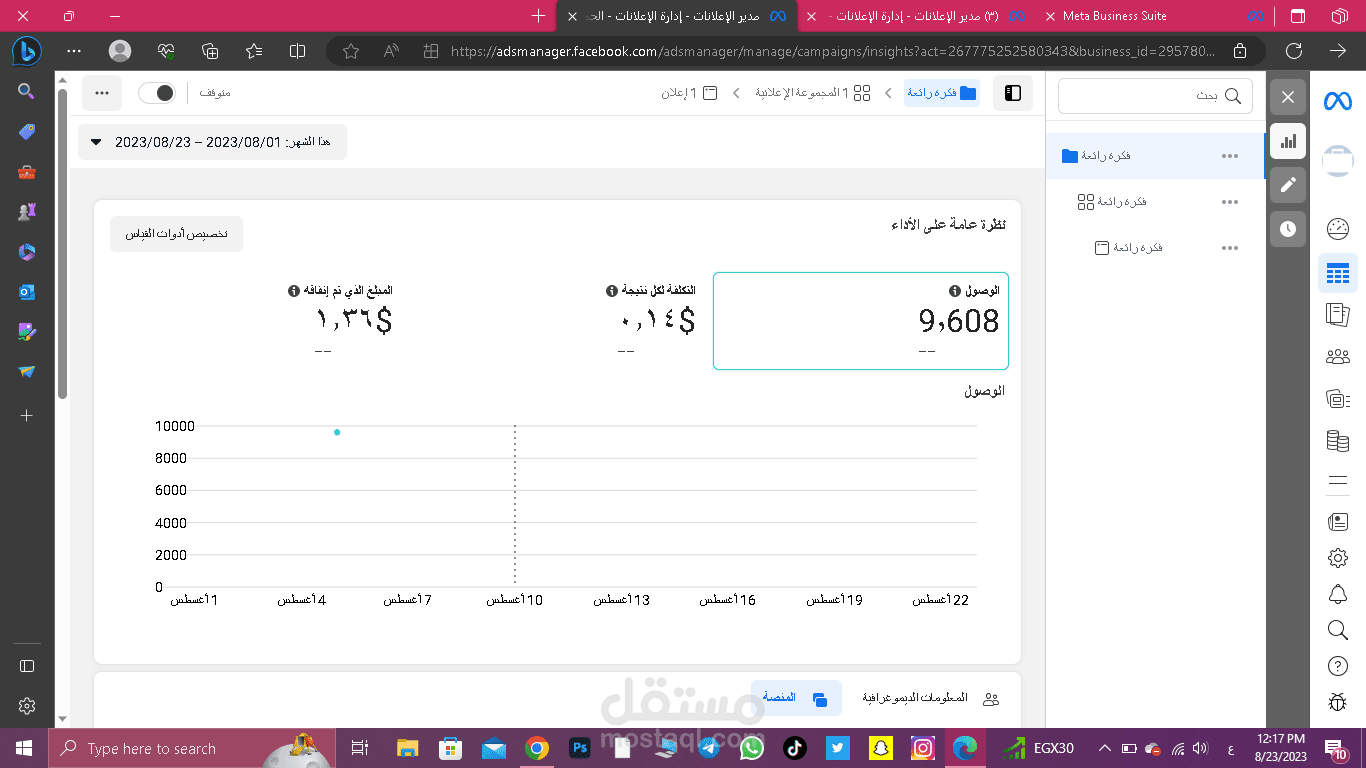Open the three-dot menu on the top toolbar
Screen dimensions: 1366x768
(x=101, y=92)
